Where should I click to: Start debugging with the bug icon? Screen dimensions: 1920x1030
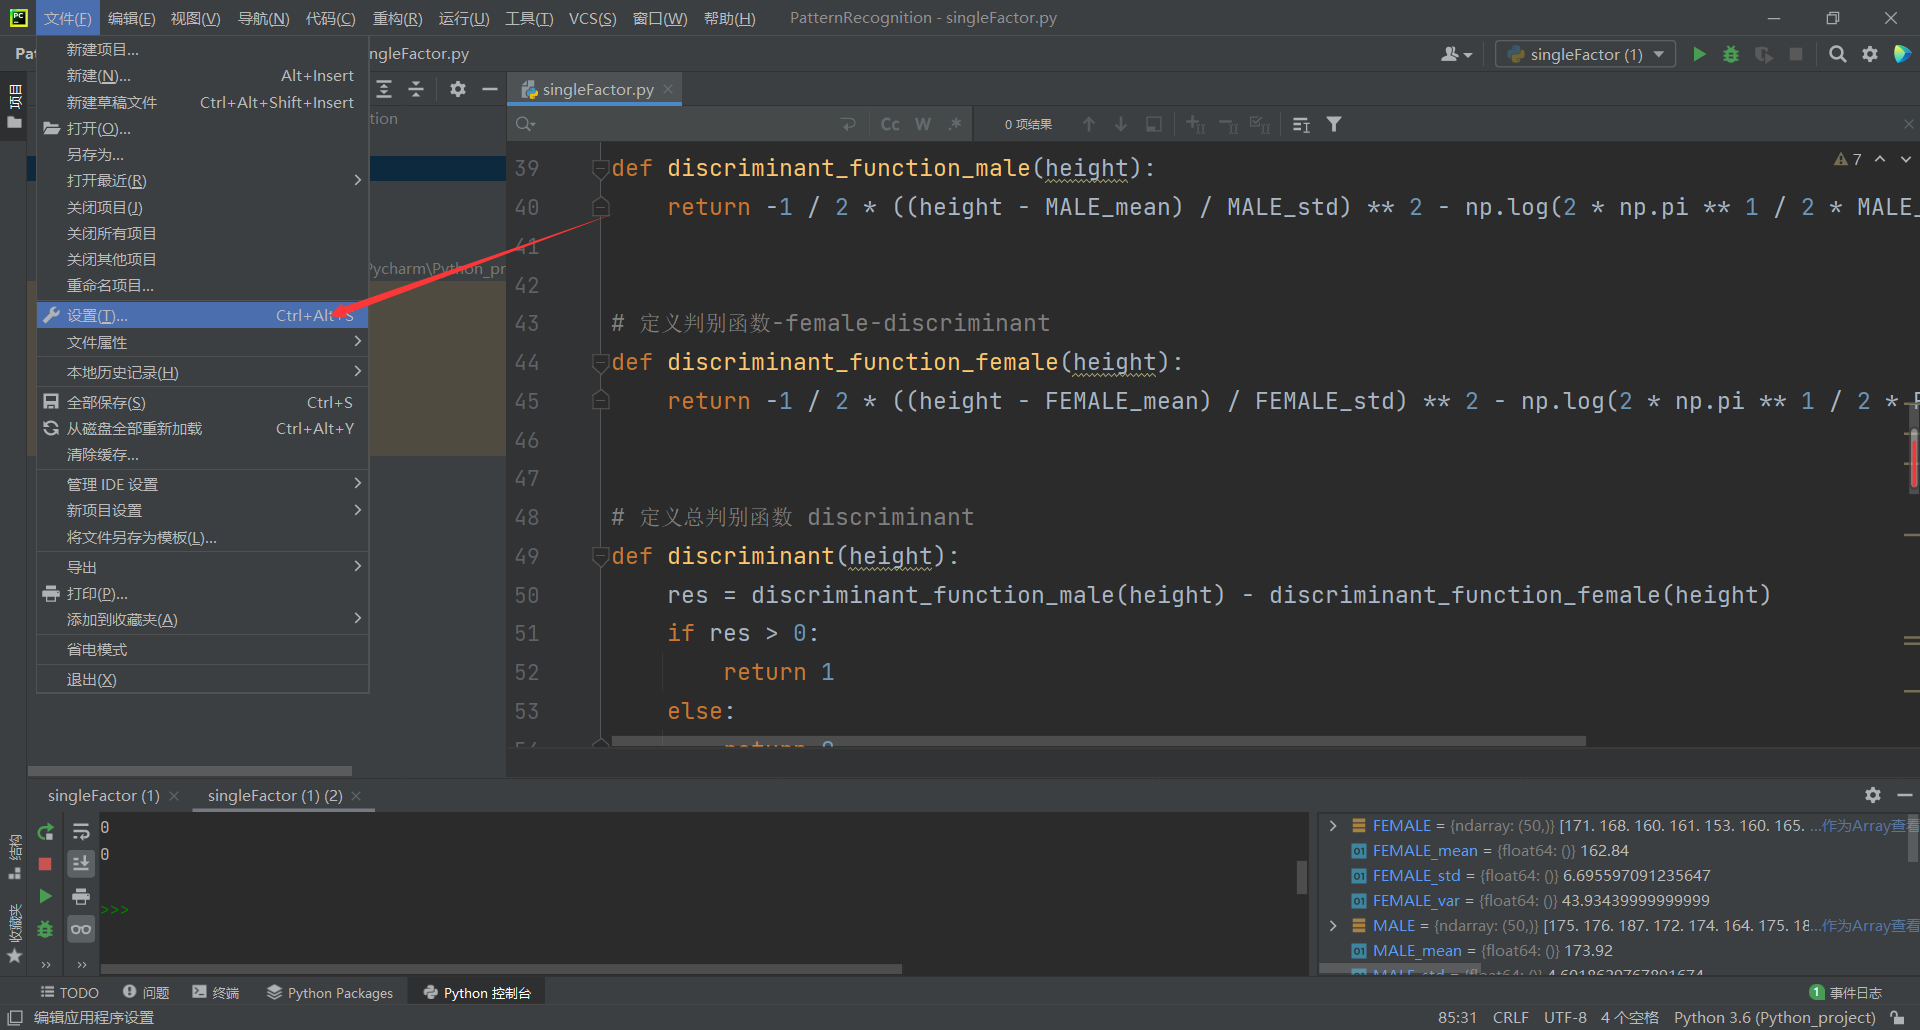point(1731,54)
